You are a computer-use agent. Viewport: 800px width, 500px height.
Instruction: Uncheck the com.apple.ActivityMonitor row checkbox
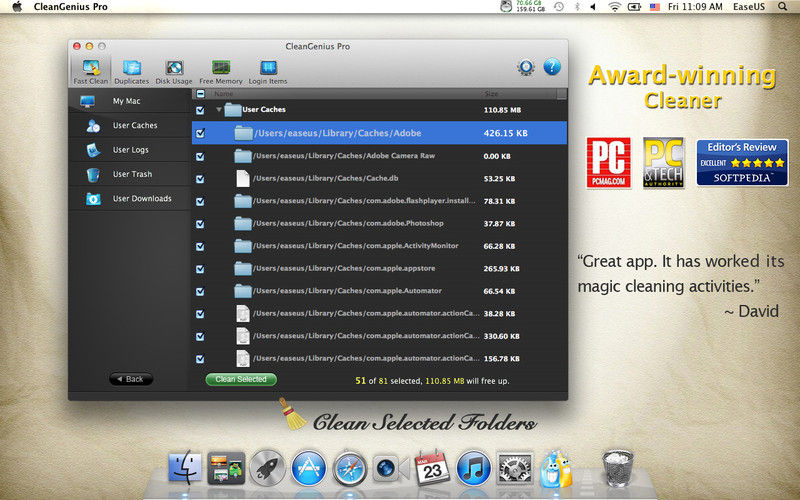(201, 246)
